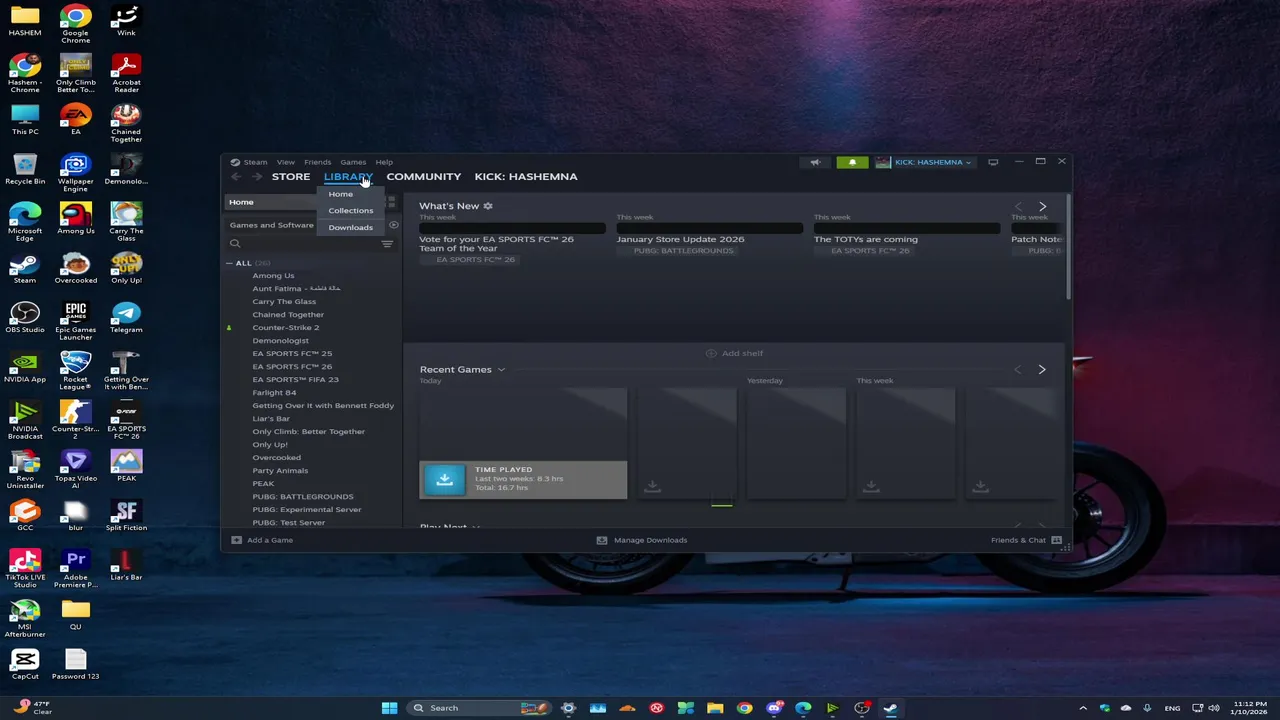Select Among Us in game list

pos(273,276)
